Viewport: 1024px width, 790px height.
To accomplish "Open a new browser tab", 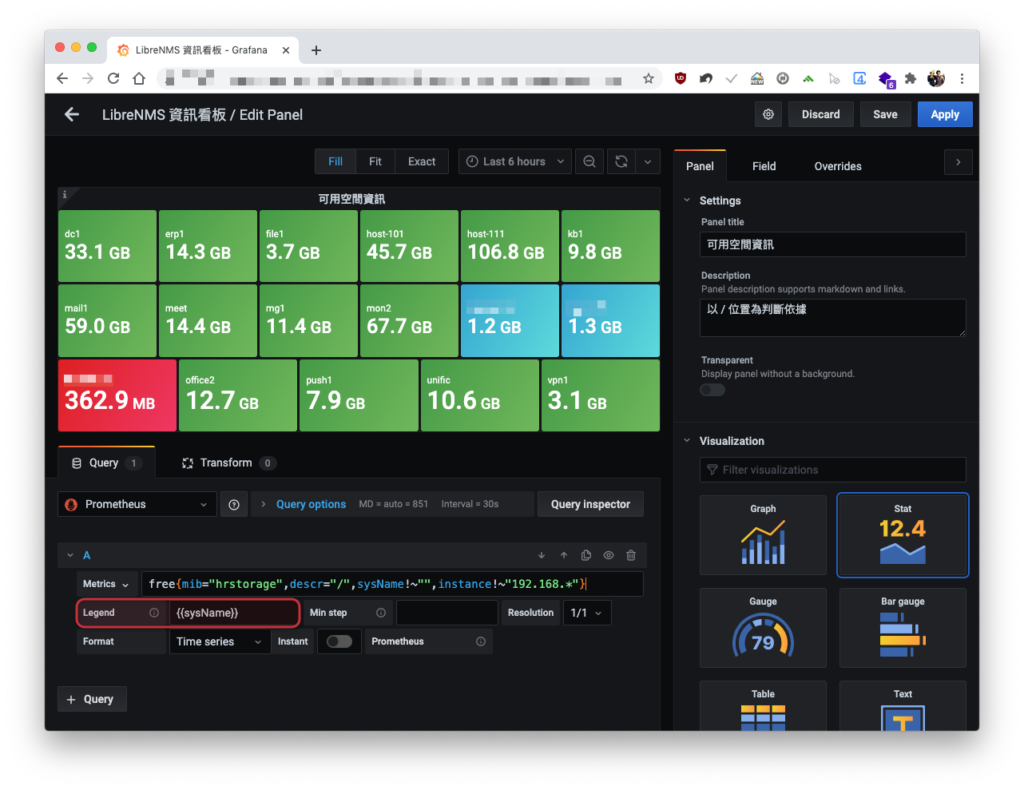I will 316,50.
